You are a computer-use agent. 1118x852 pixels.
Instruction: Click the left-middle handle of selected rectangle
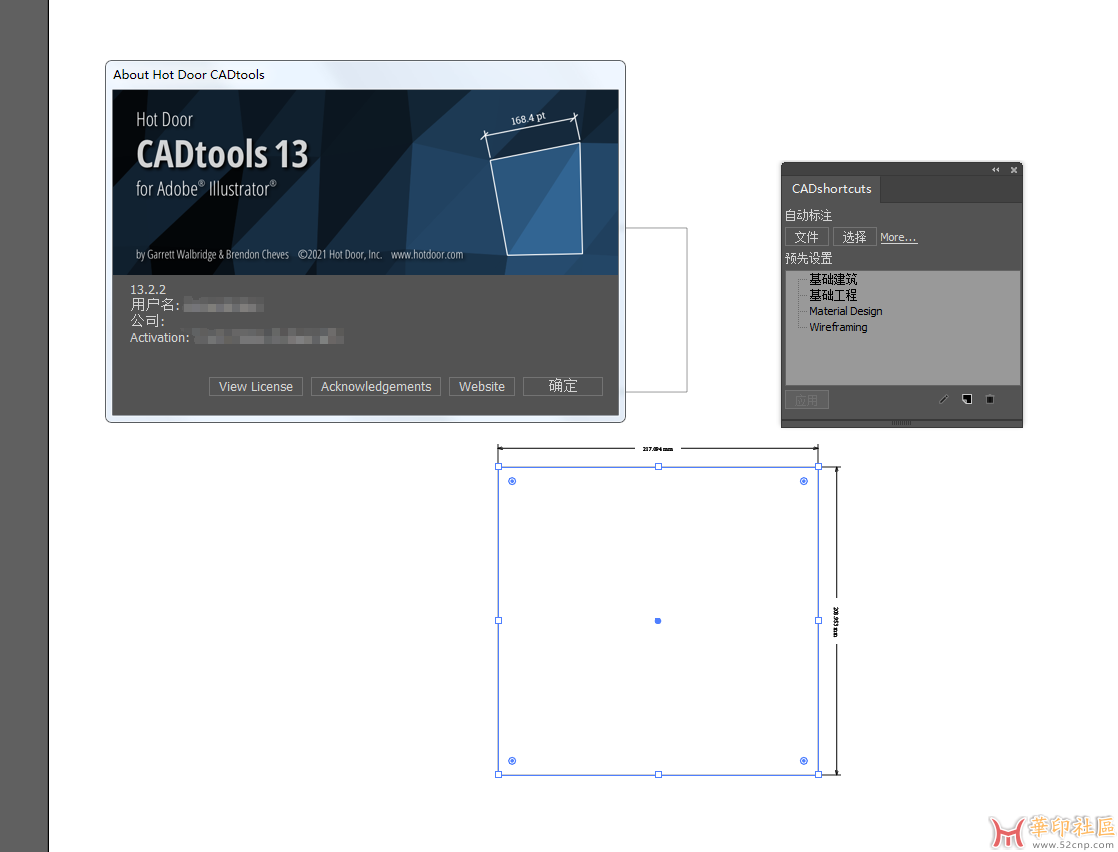498,620
